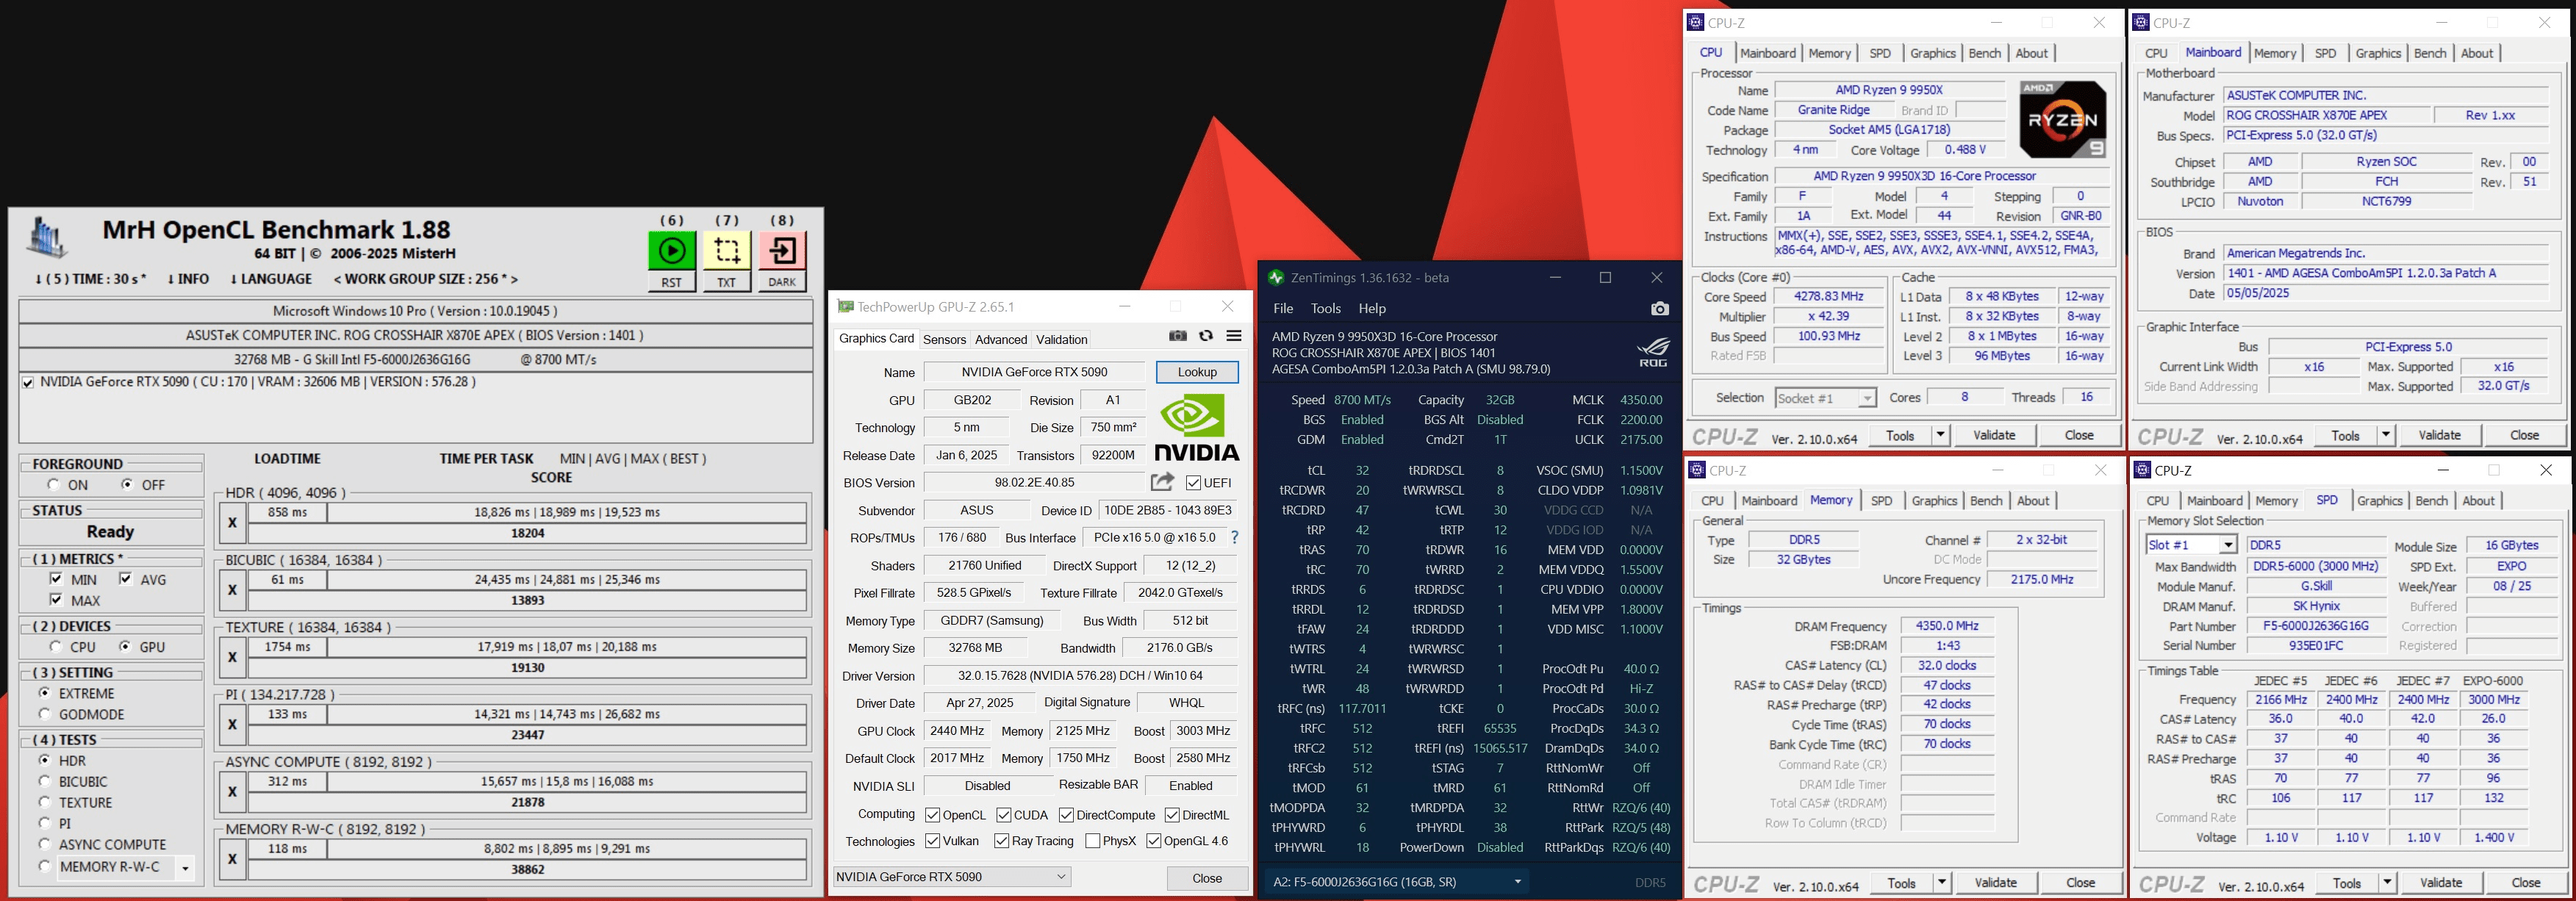
Task: Take GPU-Z screenshot with camera icon
Action: 1178,336
